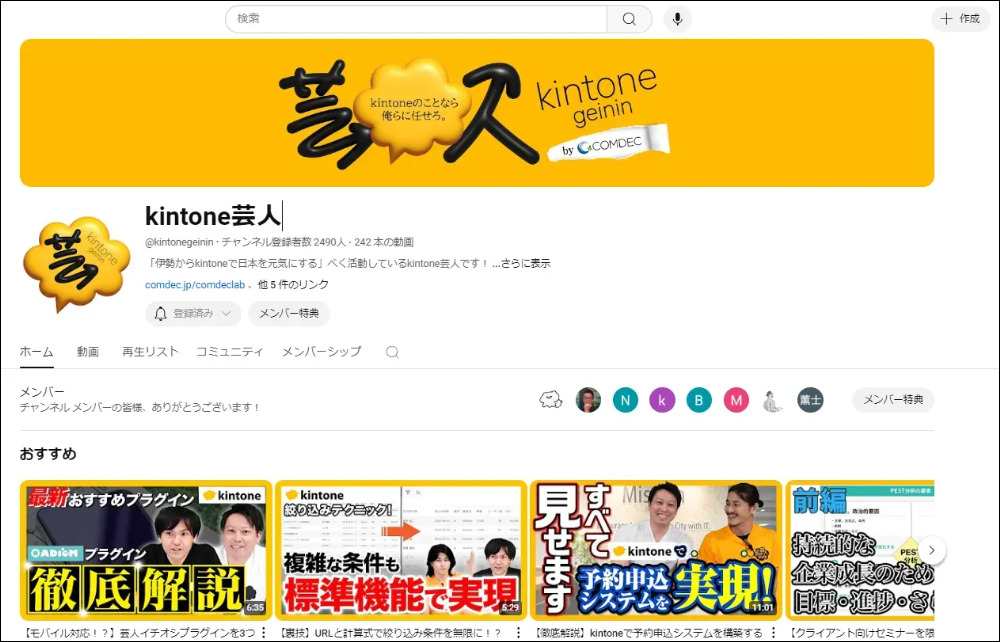Click the メンバー section heading
The height and width of the screenshot is (642, 1000).
41,392
